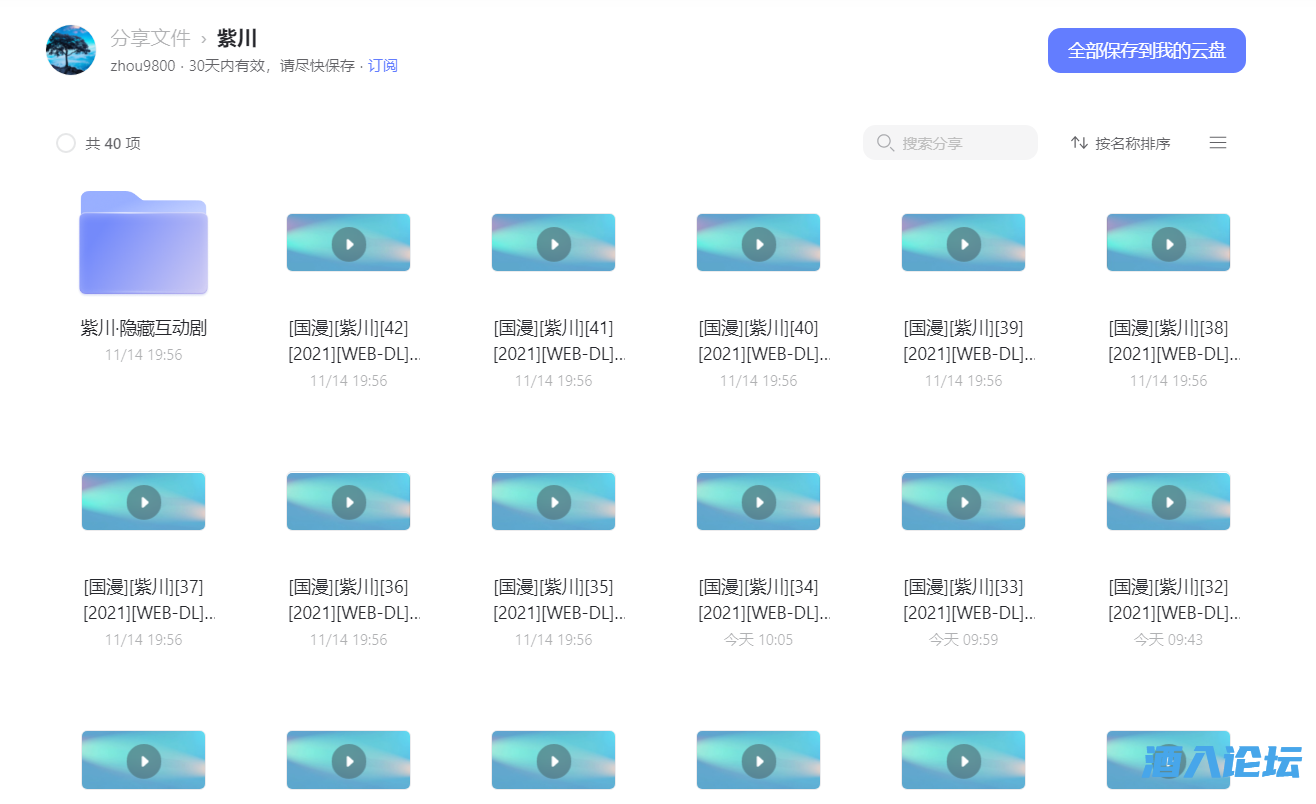Select all items using the circle checkbox
The width and height of the screenshot is (1316, 804).
[66, 142]
